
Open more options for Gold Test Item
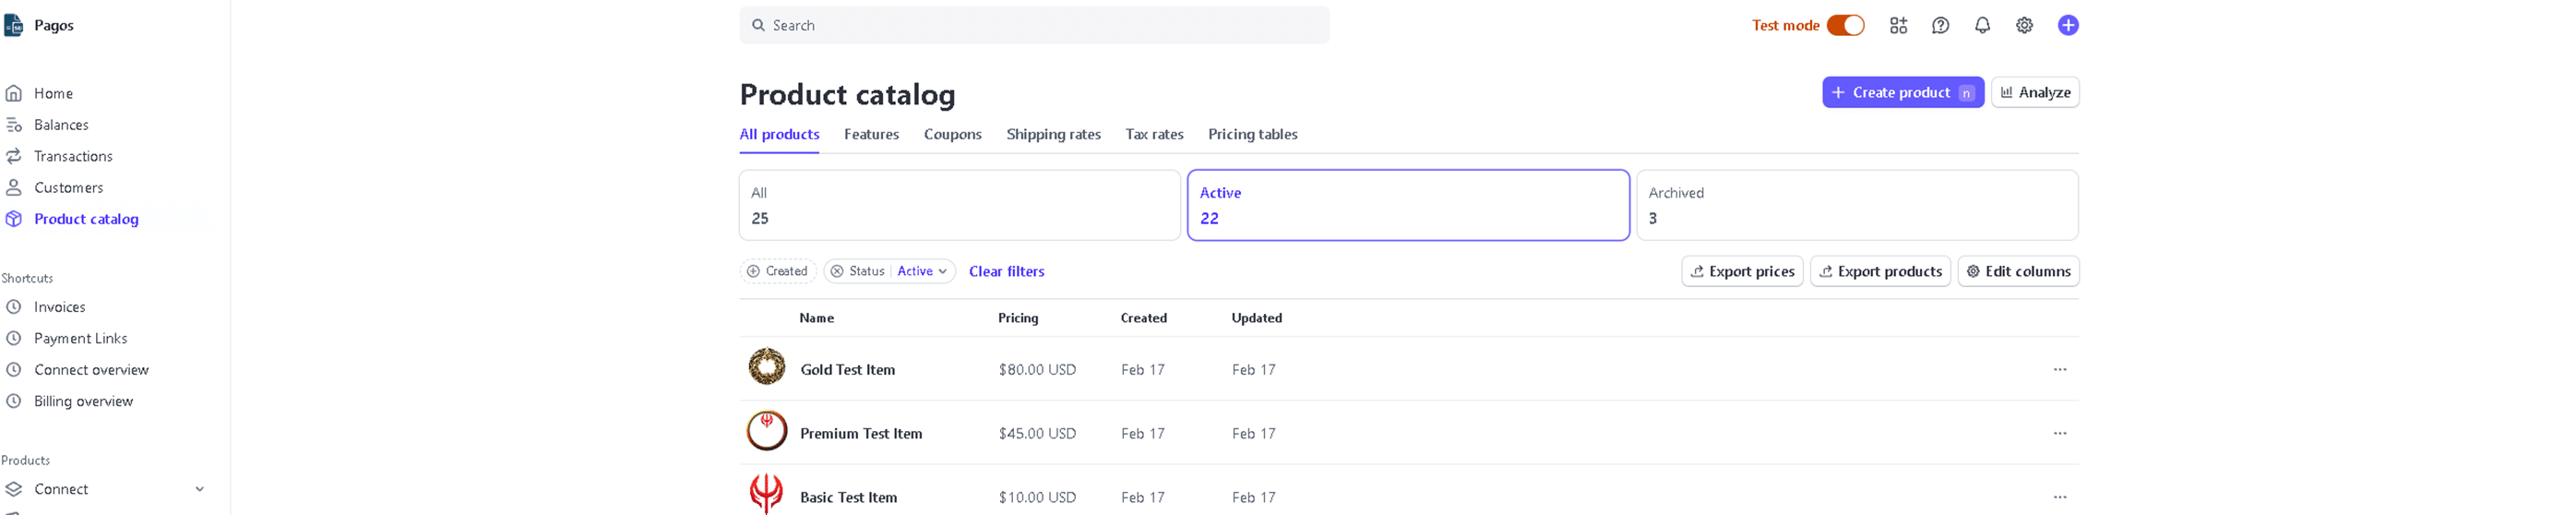coord(2059,370)
